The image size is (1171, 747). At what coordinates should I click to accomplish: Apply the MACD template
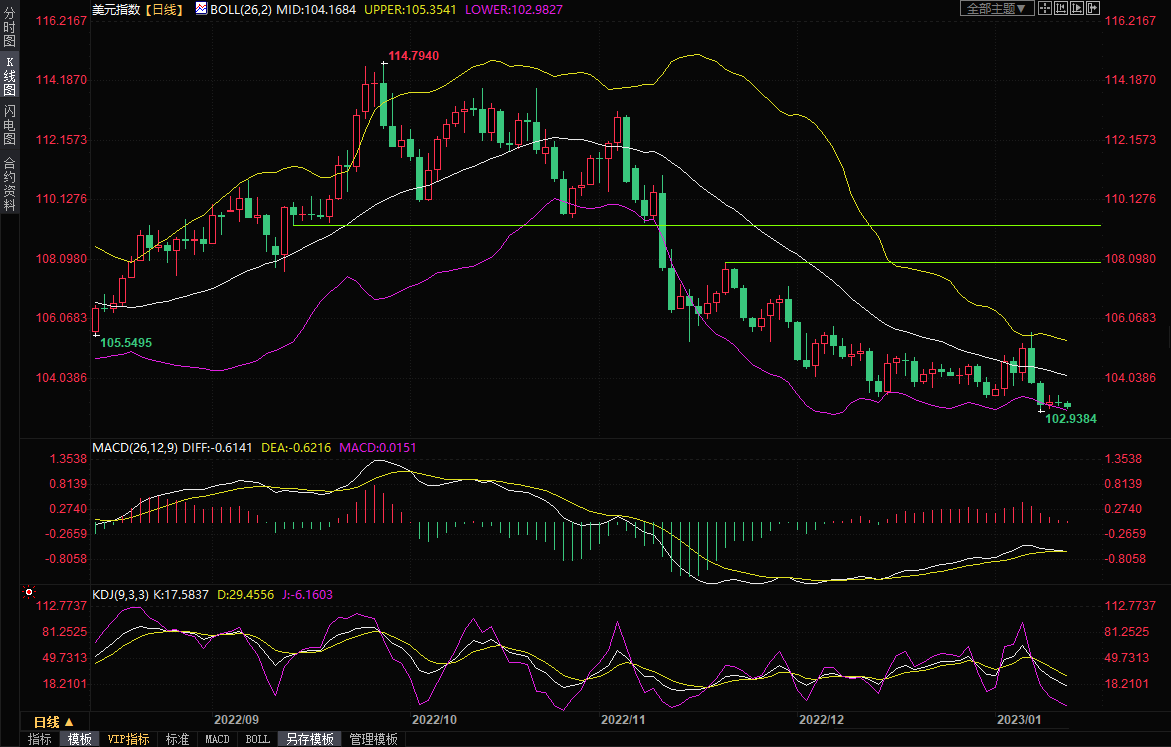[x=217, y=739]
